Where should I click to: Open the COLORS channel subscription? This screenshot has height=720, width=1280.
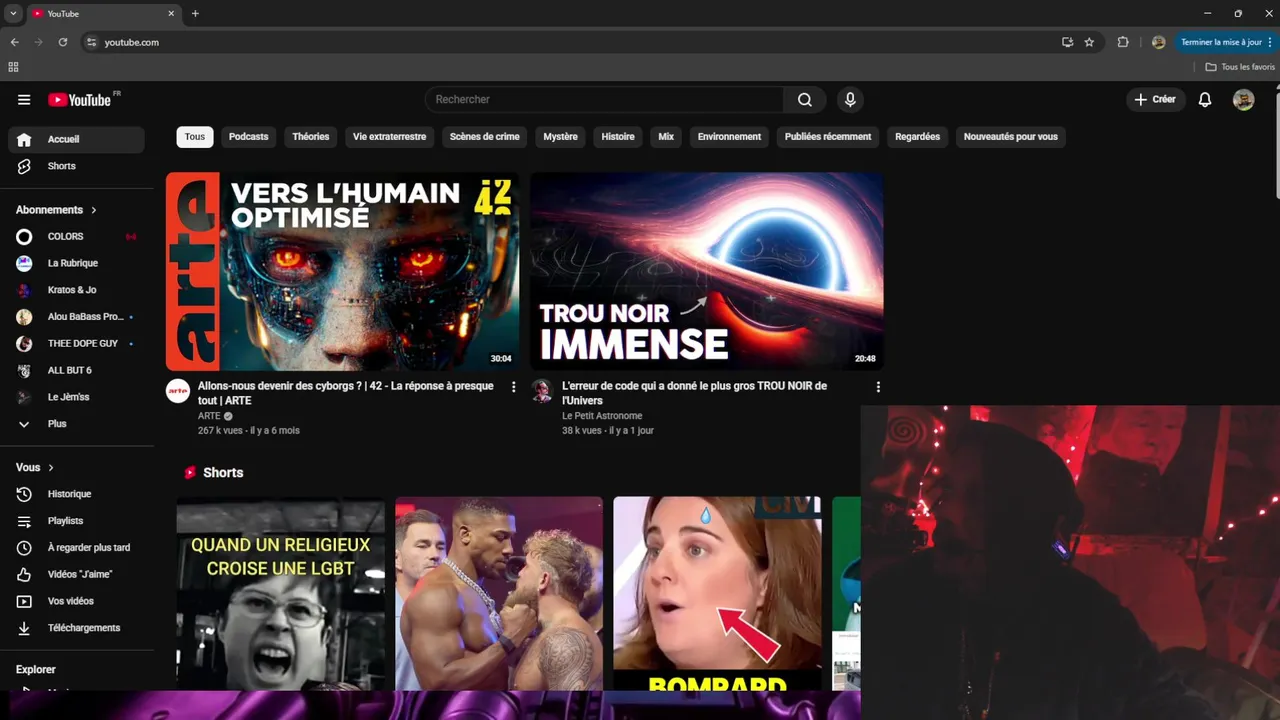(x=76, y=237)
